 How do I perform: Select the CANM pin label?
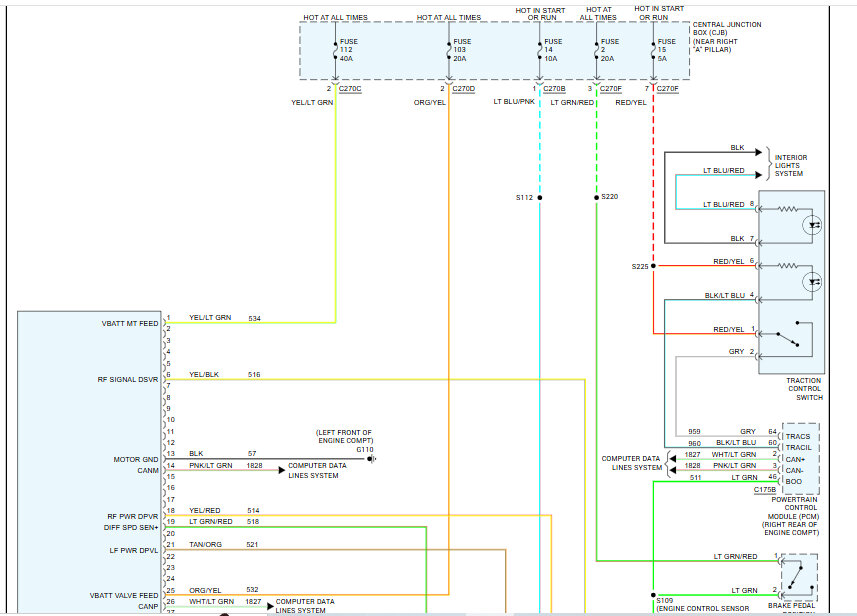[x=148, y=470]
